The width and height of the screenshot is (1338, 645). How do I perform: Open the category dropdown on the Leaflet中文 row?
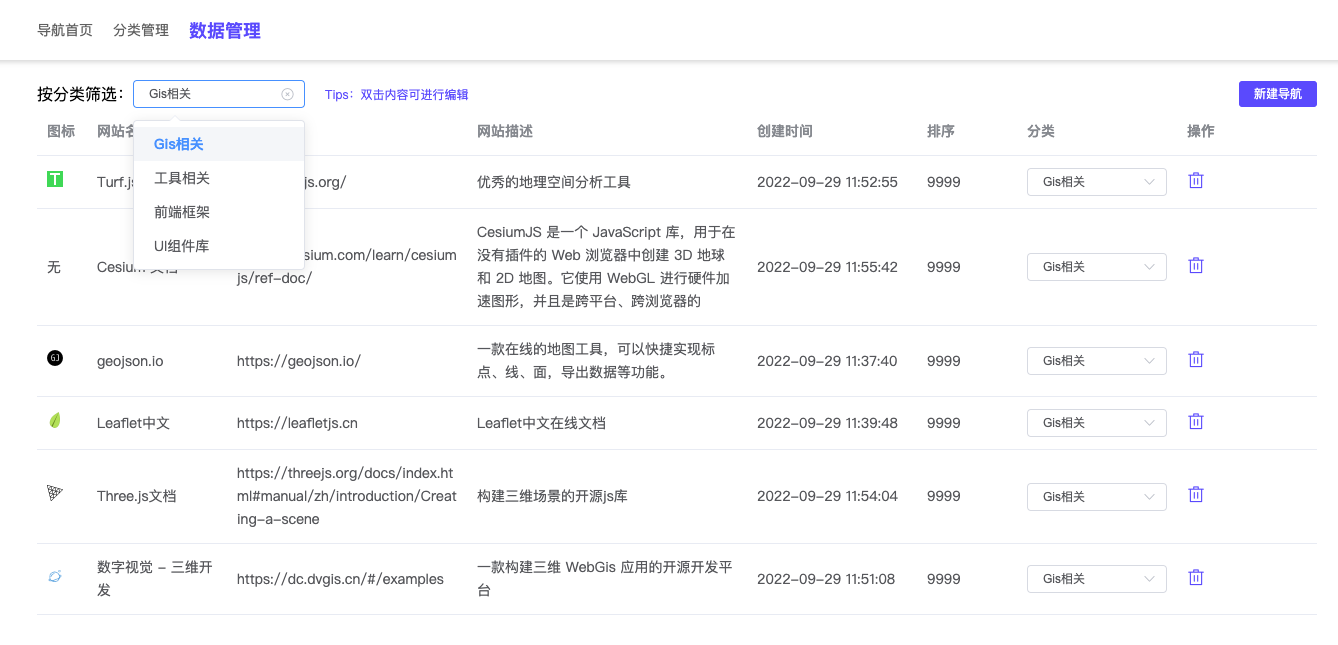pos(1096,422)
